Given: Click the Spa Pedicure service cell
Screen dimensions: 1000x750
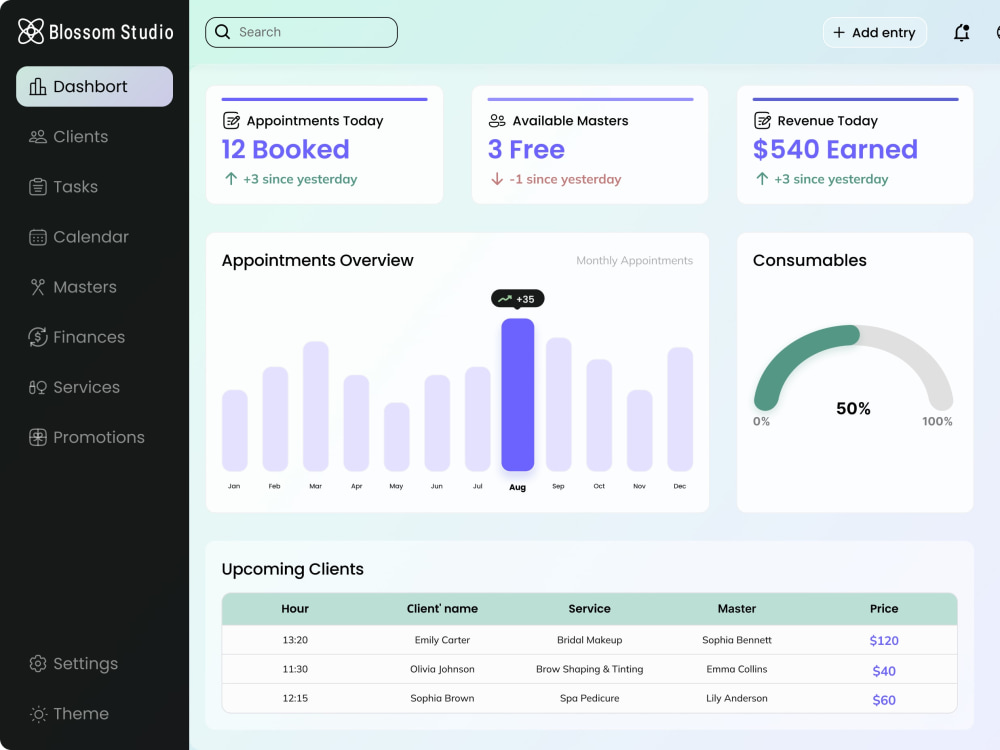Looking at the screenshot, I should (589, 698).
